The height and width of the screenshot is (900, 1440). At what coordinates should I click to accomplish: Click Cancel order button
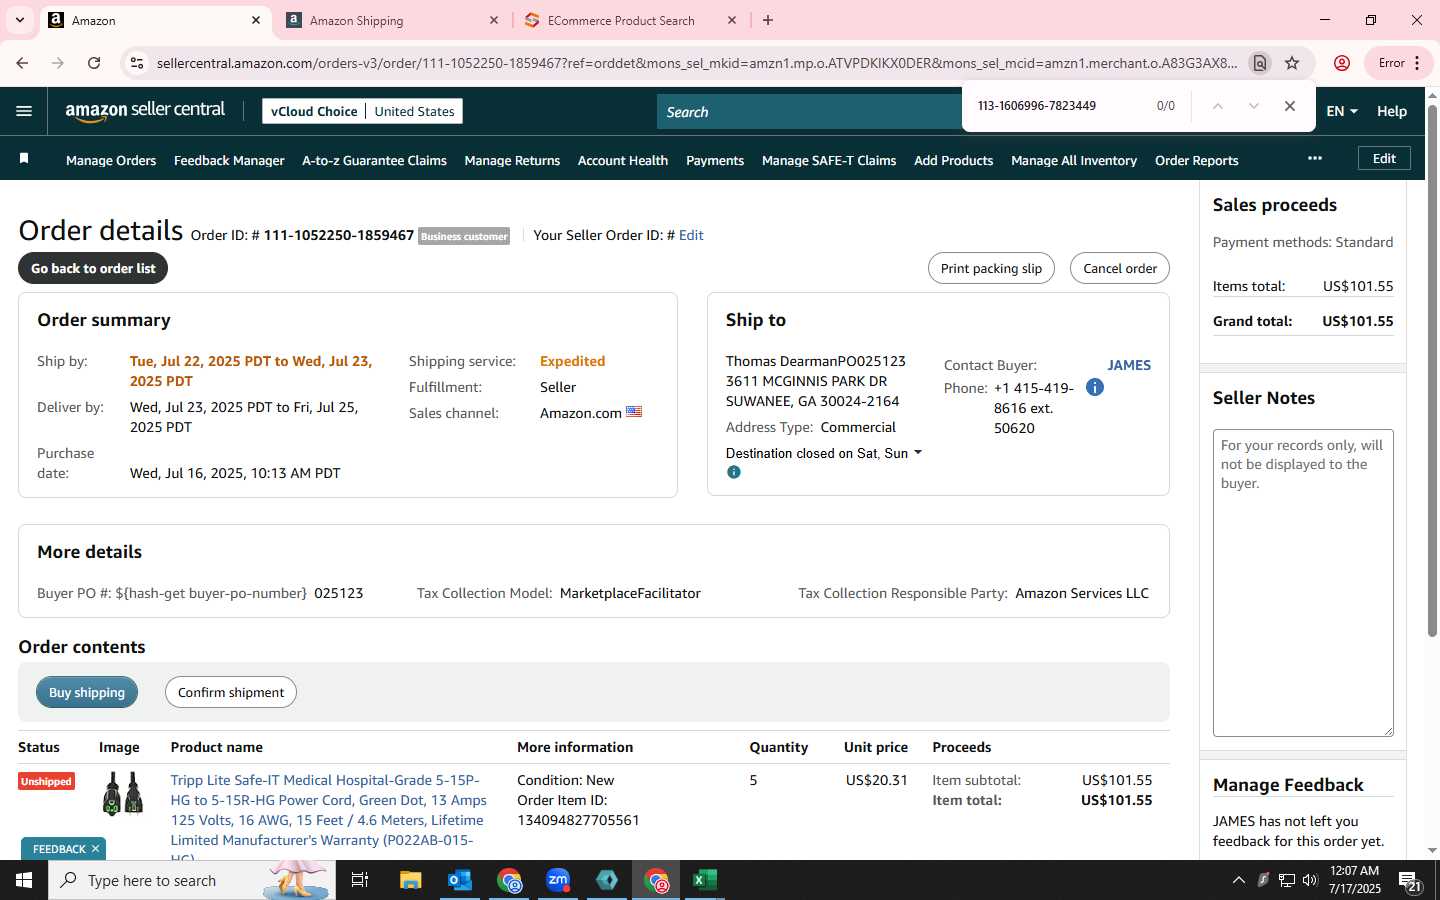tap(1120, 268)
